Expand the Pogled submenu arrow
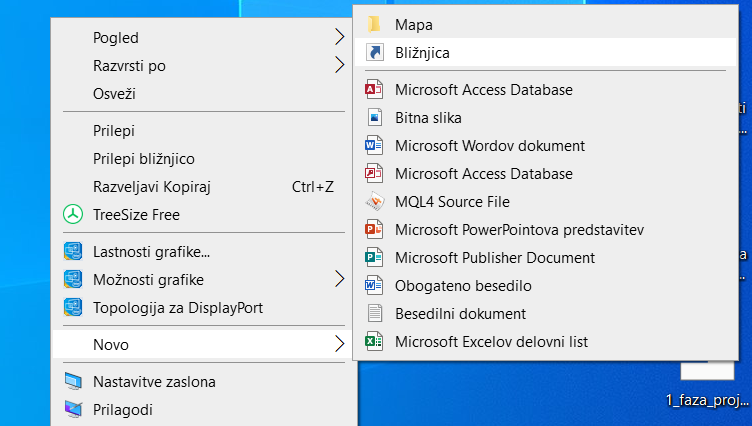The height and width of the screenshot is (426, 752). (x=339, y=38)
